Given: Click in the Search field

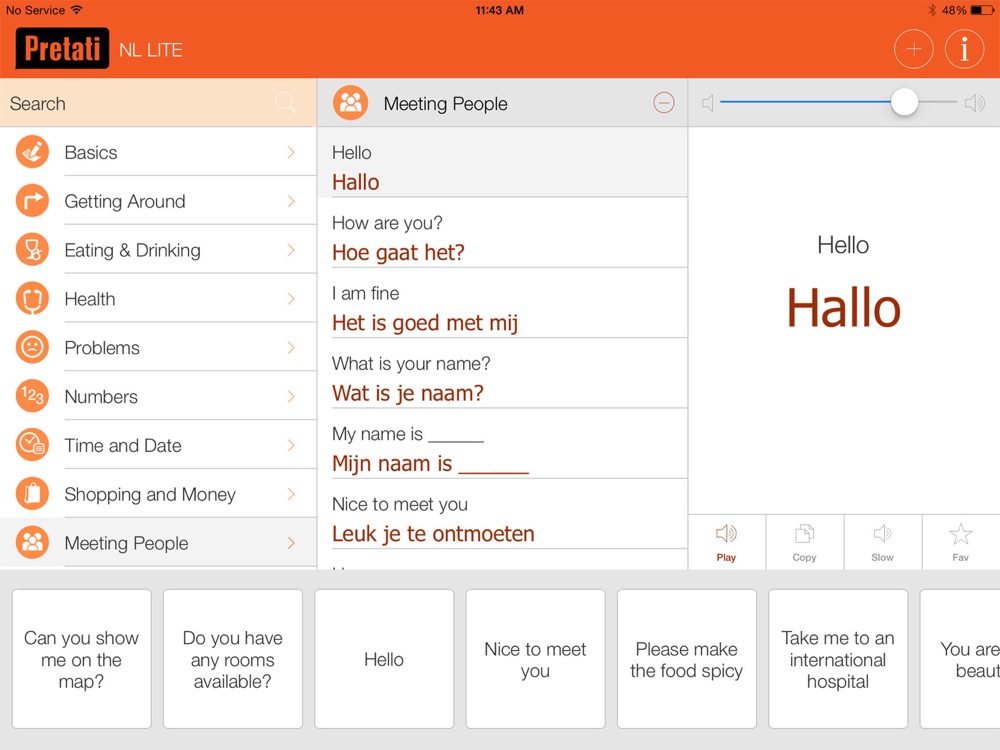Looking at the screenshot, I should (x=158, y=103).
